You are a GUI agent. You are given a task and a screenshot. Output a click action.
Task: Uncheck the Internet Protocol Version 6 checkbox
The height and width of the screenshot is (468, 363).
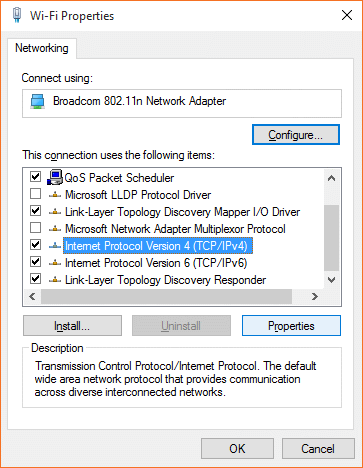[35, 262]
